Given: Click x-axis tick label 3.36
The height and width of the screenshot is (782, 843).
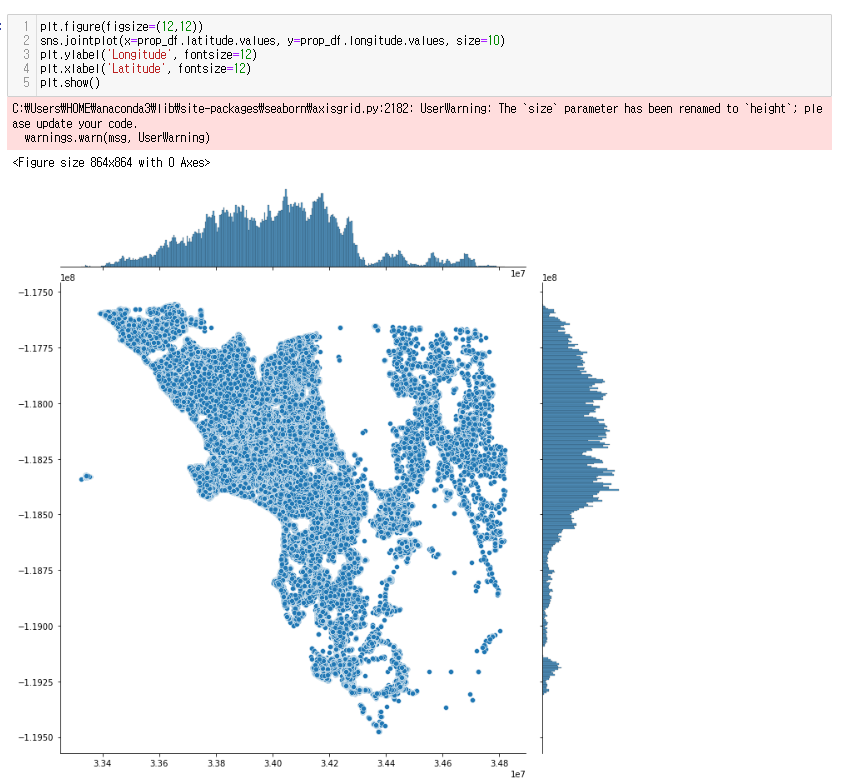Looking at the screenshot, I should click(159, 763).
